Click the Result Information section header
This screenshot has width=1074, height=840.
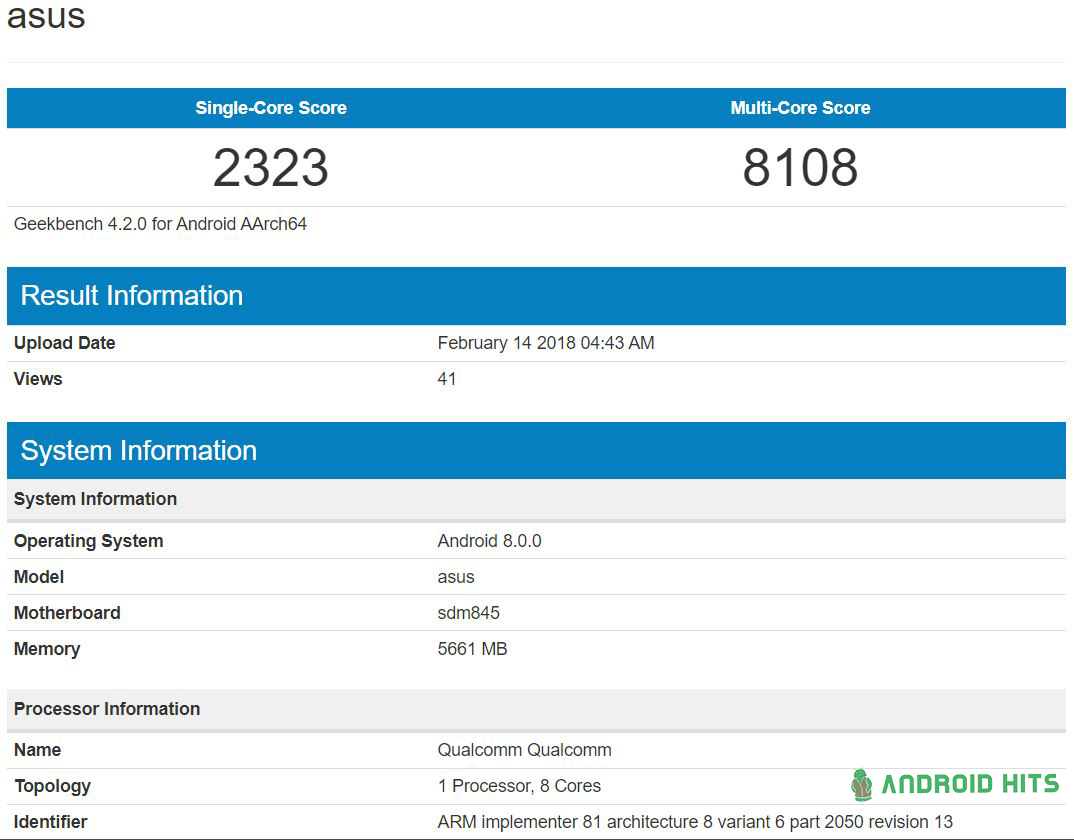(x=536, y=296)
